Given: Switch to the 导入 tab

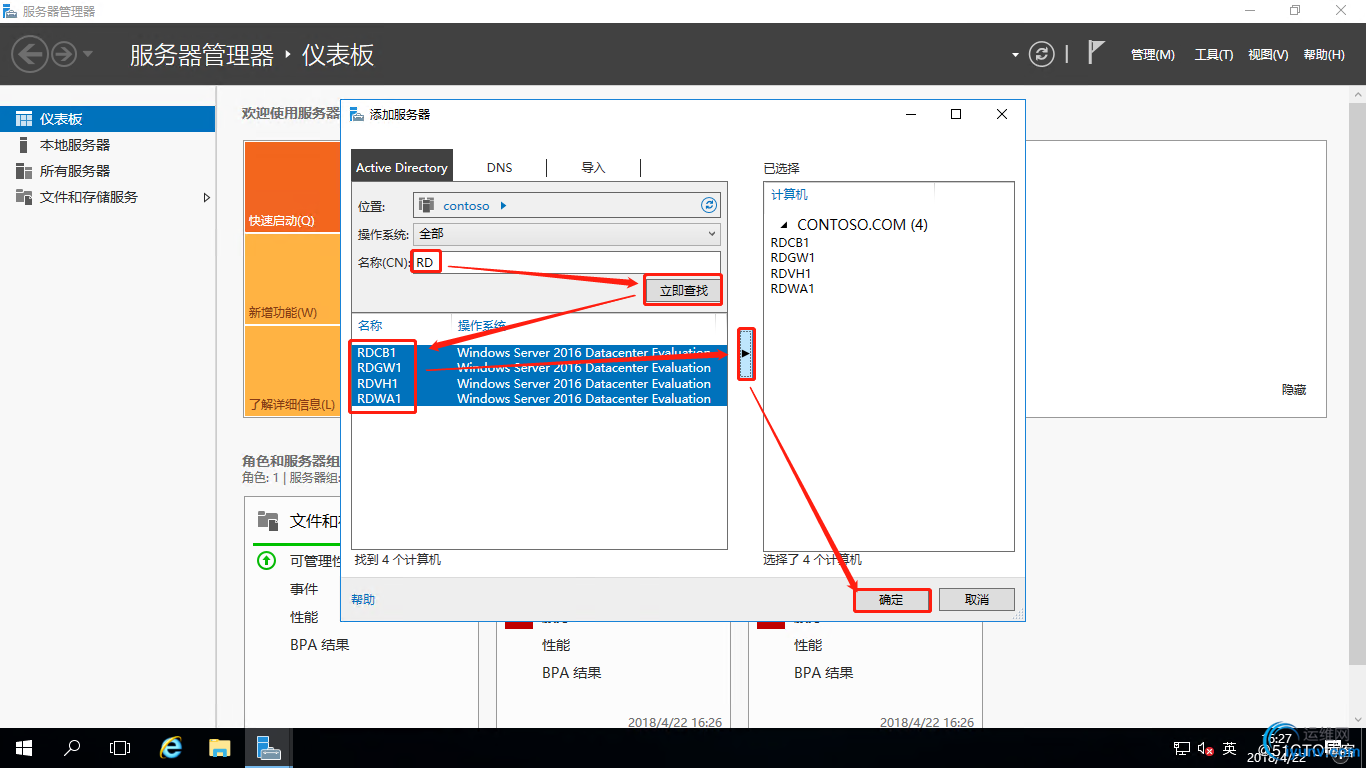Looking at the screenshot, I should pos(593,167).
